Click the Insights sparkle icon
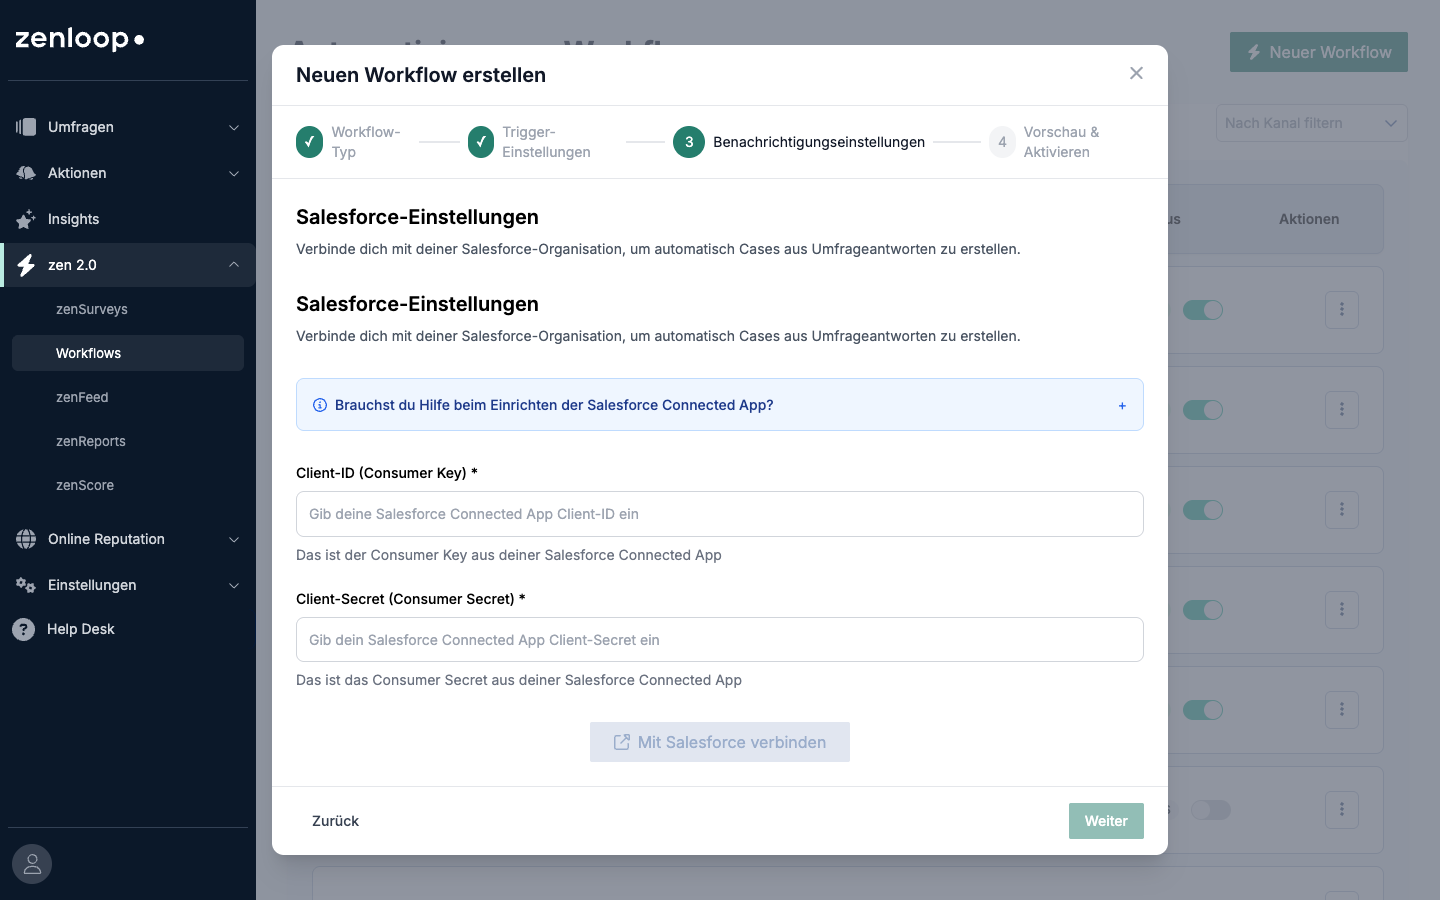1440x900 pixels. point(26,219)
